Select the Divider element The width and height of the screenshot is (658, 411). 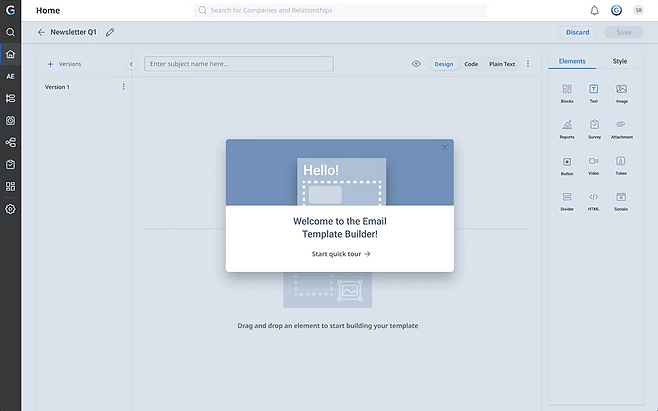(567, 201)
